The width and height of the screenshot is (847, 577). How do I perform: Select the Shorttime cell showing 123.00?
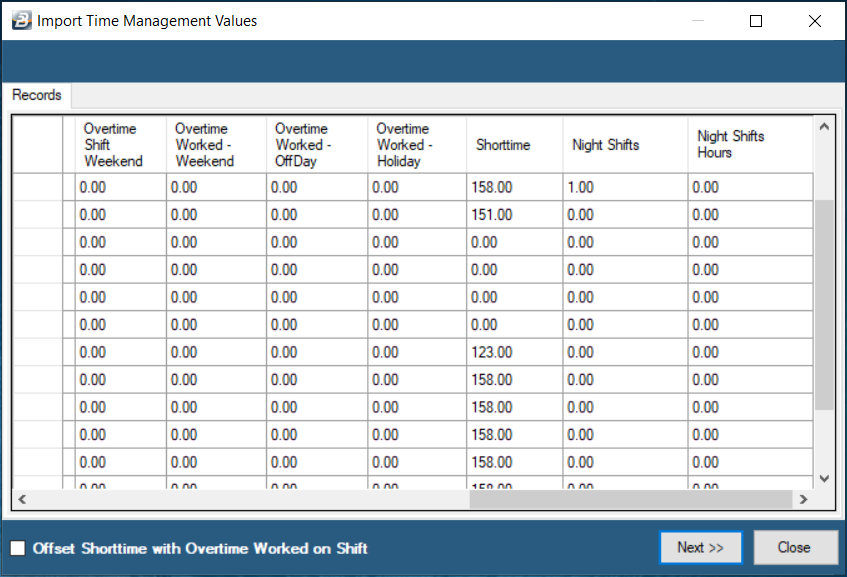point(515,352)
